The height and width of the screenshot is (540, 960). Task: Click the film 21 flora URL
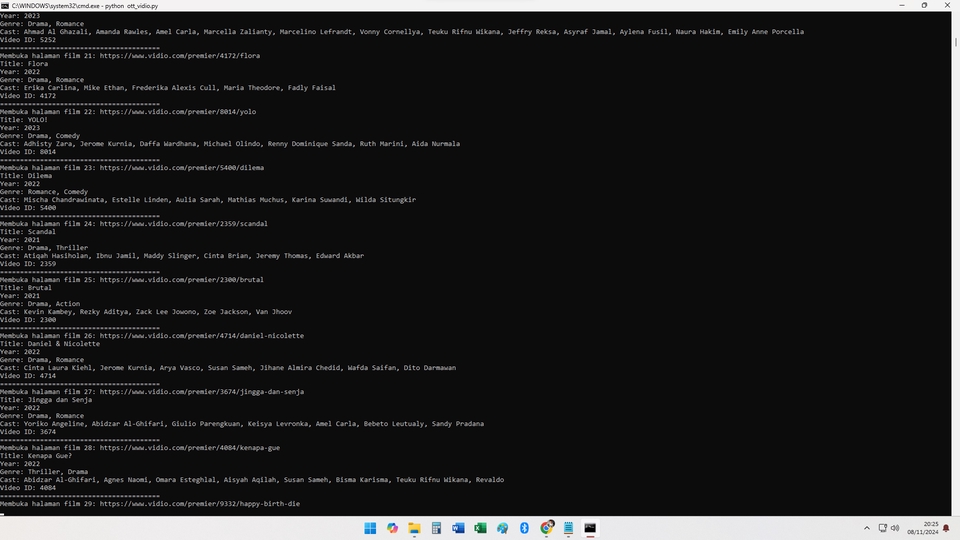coord(180,56)
